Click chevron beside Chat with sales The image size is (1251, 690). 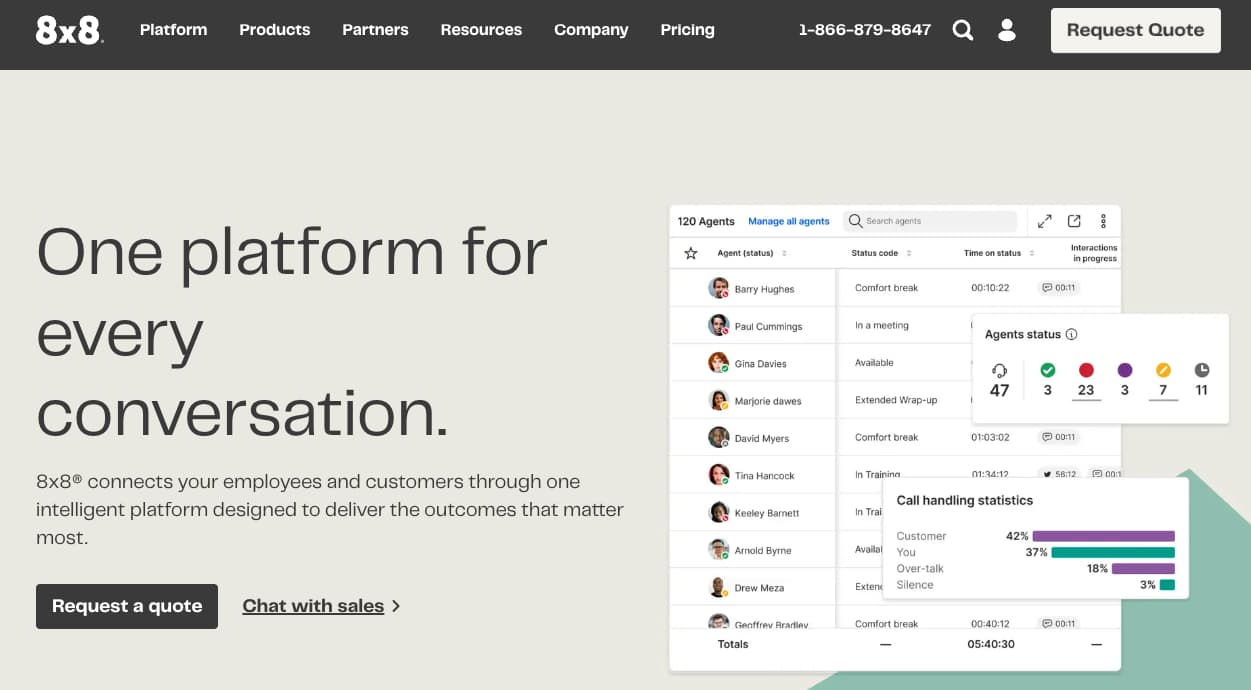click(x=396, y=606)
